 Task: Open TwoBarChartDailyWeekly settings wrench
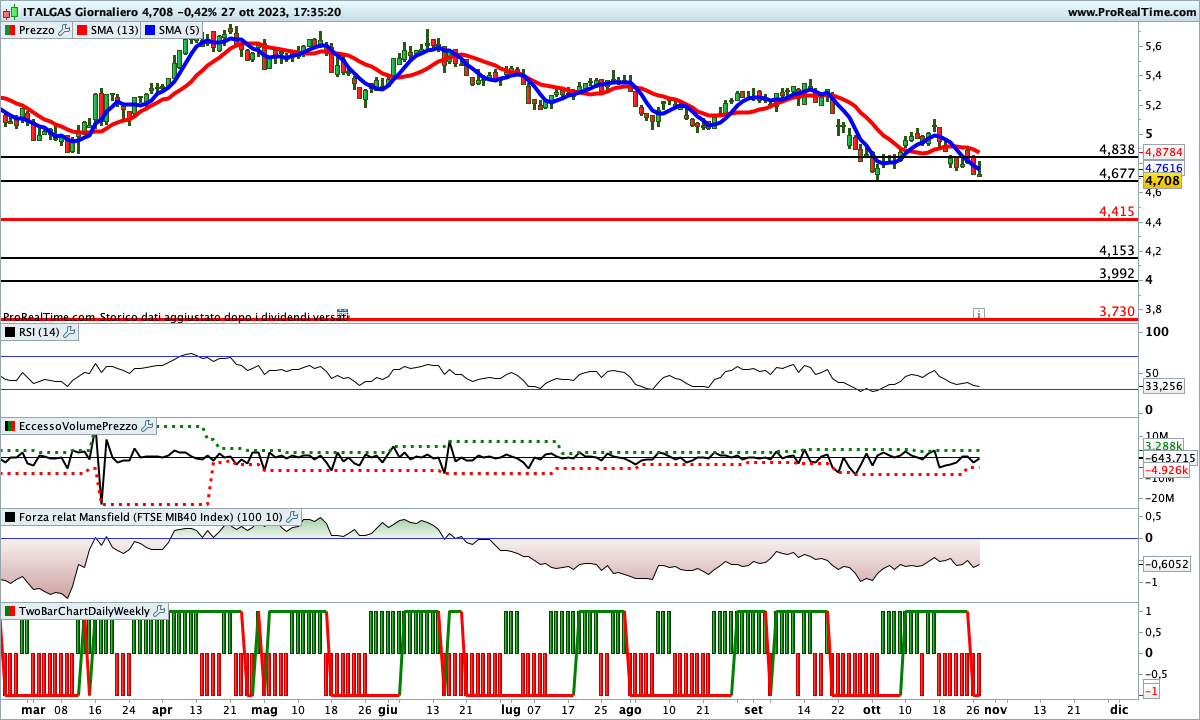(x=159, y=610)
